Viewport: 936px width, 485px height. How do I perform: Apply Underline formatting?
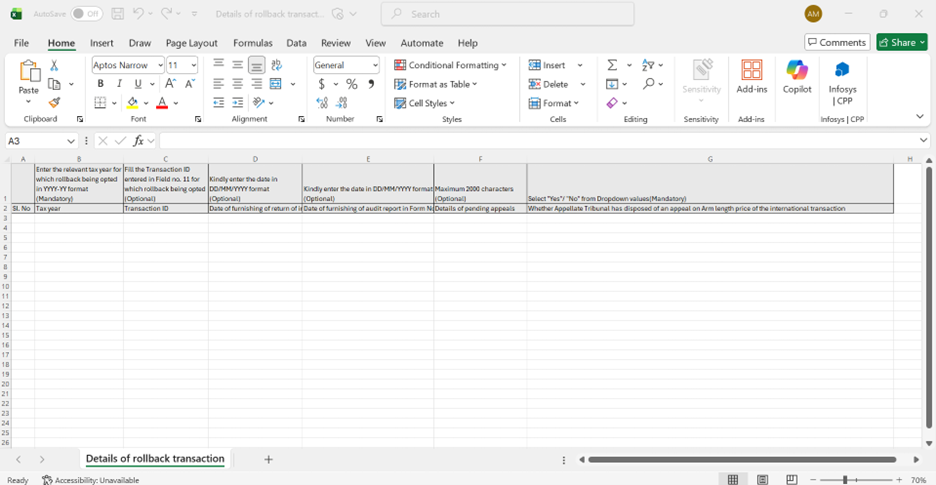[x=138, y=84]
